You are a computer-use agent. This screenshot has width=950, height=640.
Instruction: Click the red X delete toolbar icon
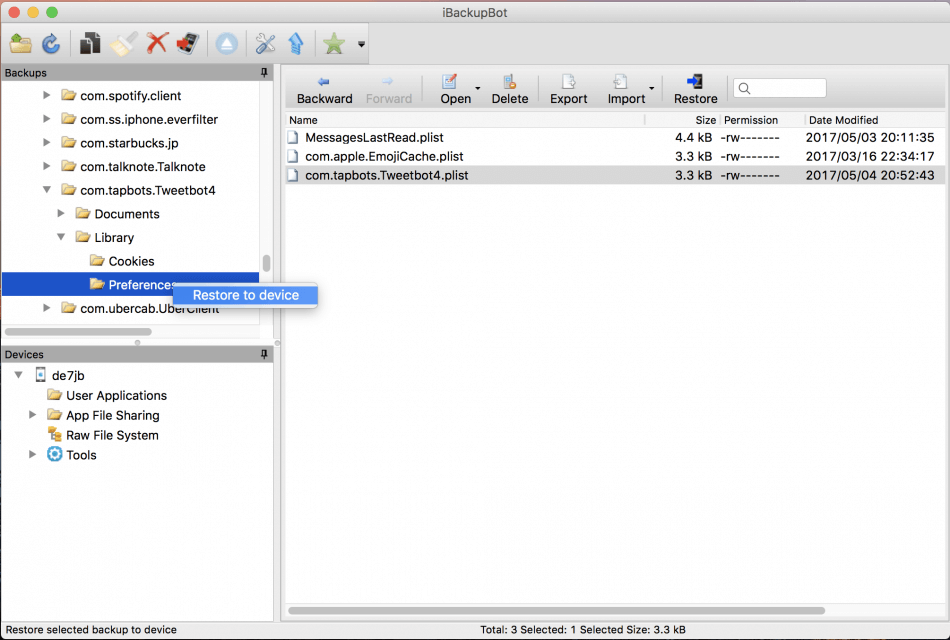[157, 44]
